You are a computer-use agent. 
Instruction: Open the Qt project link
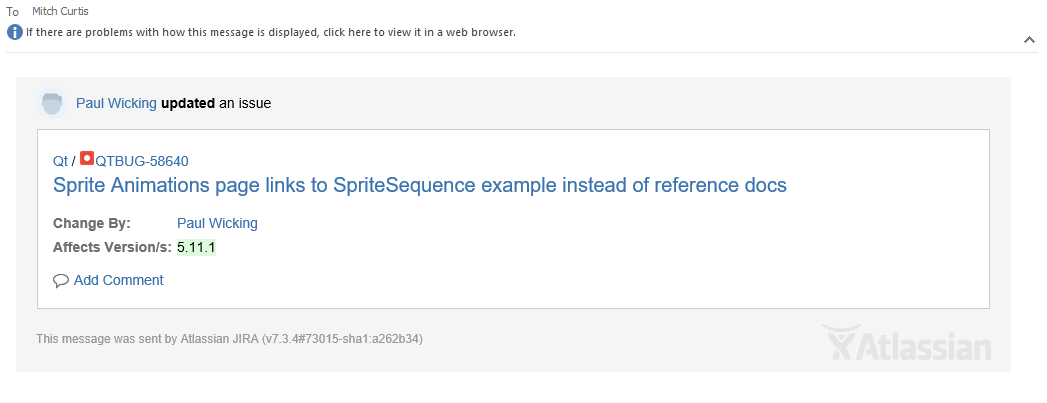[x=60, y=161]
